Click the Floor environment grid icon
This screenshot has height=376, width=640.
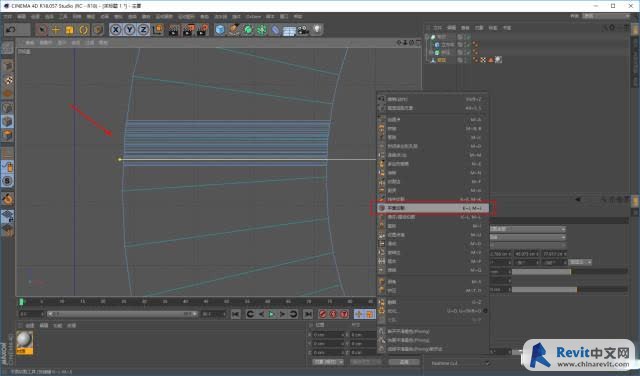click(289, 31)
